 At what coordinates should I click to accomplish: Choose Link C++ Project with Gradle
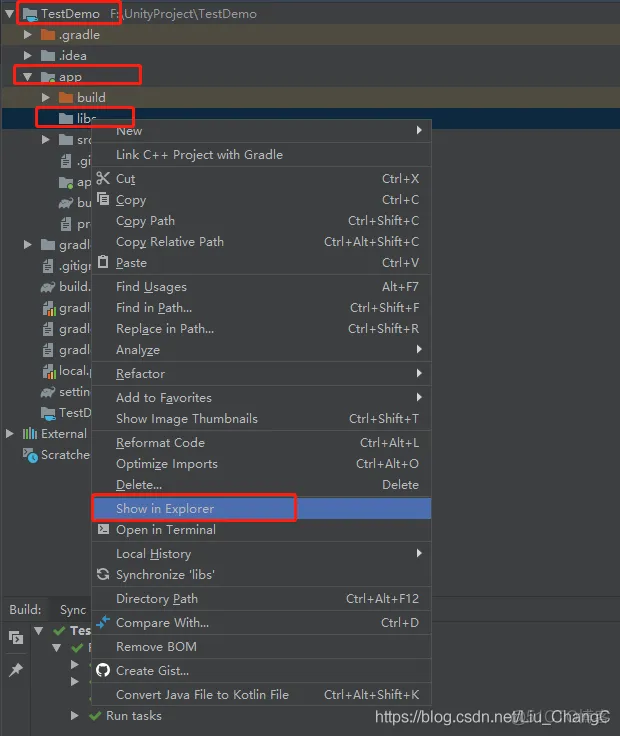(x=261, y=154)
